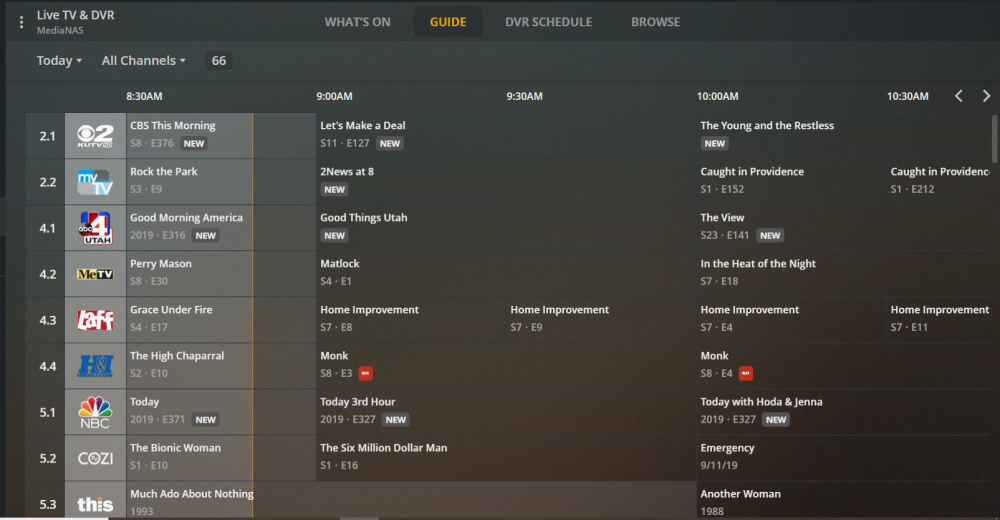This screenshot has height=520, width=1000.
Task: Select the MyTV channel 2.2 logo
Action: point(95,182)
